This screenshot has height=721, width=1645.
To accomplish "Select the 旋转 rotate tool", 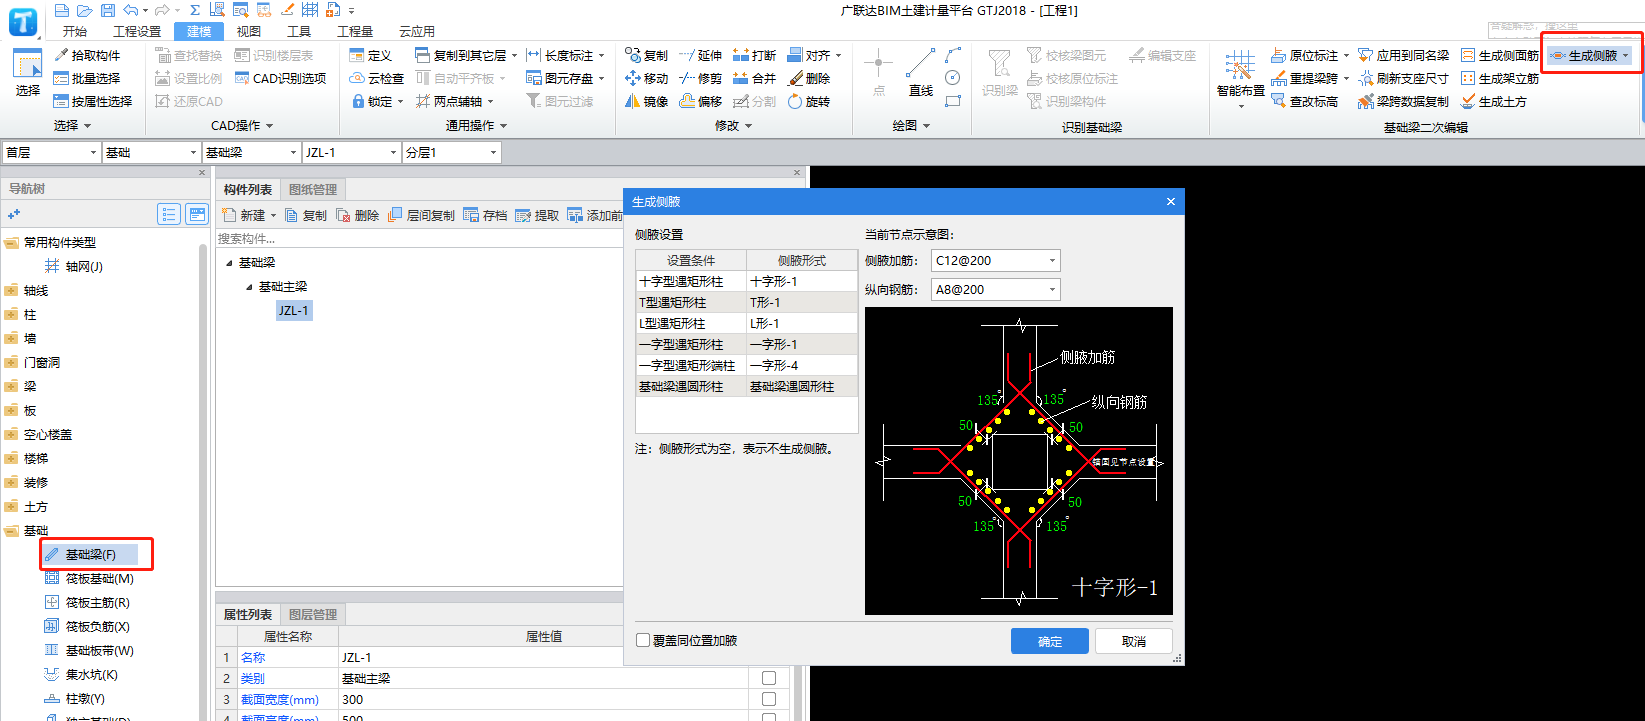I will (809, 101).
